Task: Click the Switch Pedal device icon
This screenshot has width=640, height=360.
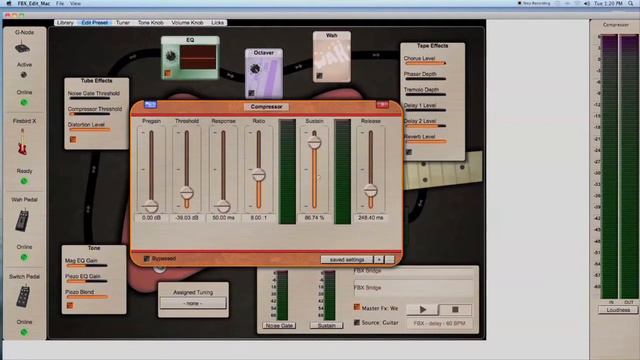Action: [x=23, y=296]
